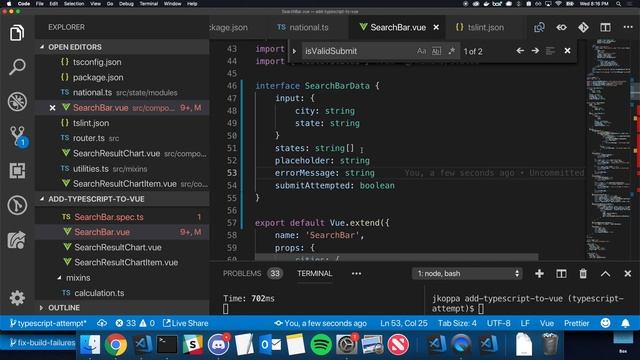Open the Manage settings gear

(17, 298)
